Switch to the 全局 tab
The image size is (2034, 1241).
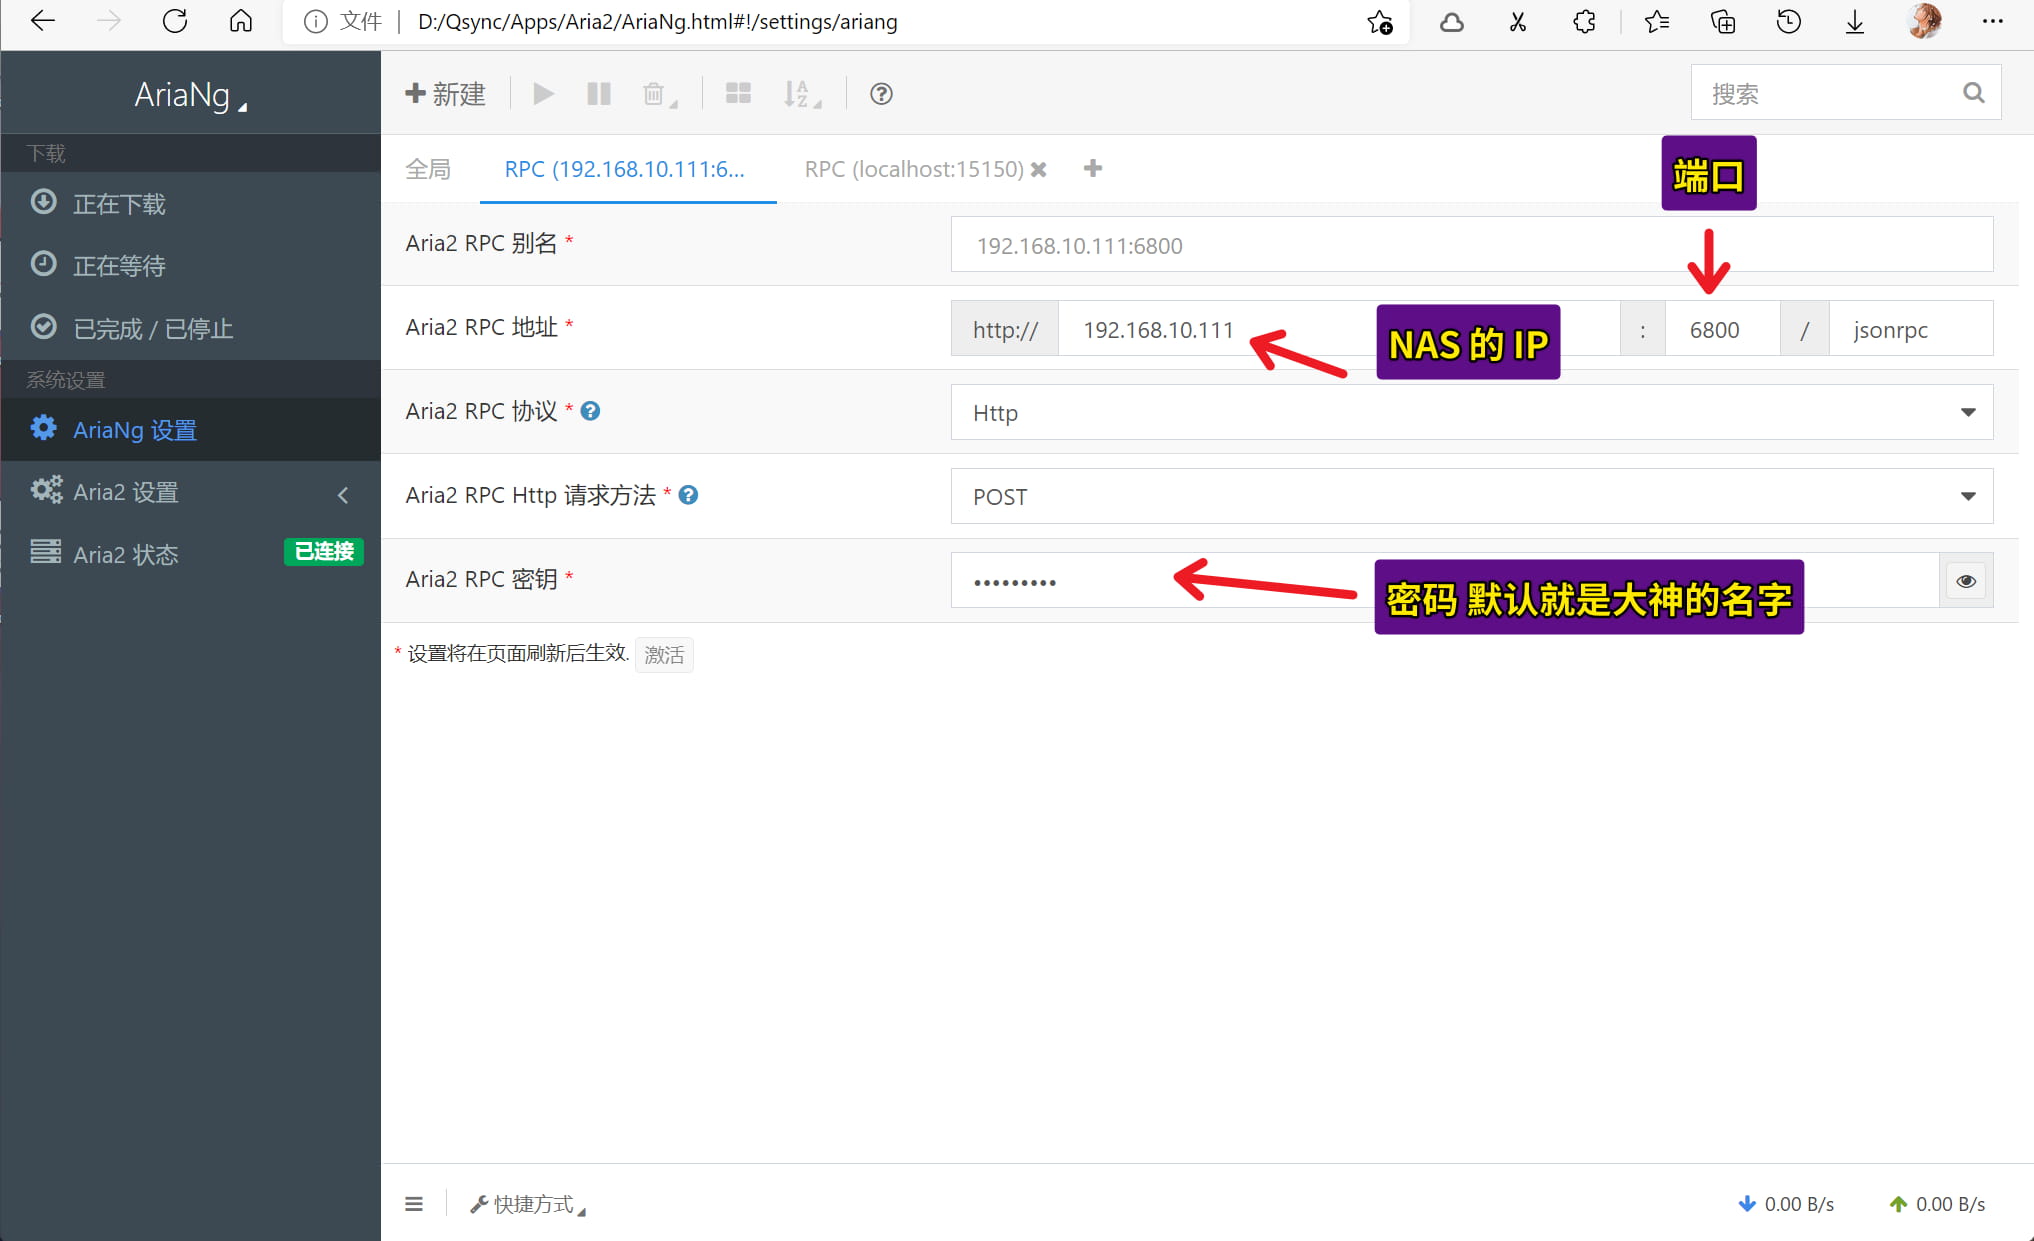tap(428, 169)
